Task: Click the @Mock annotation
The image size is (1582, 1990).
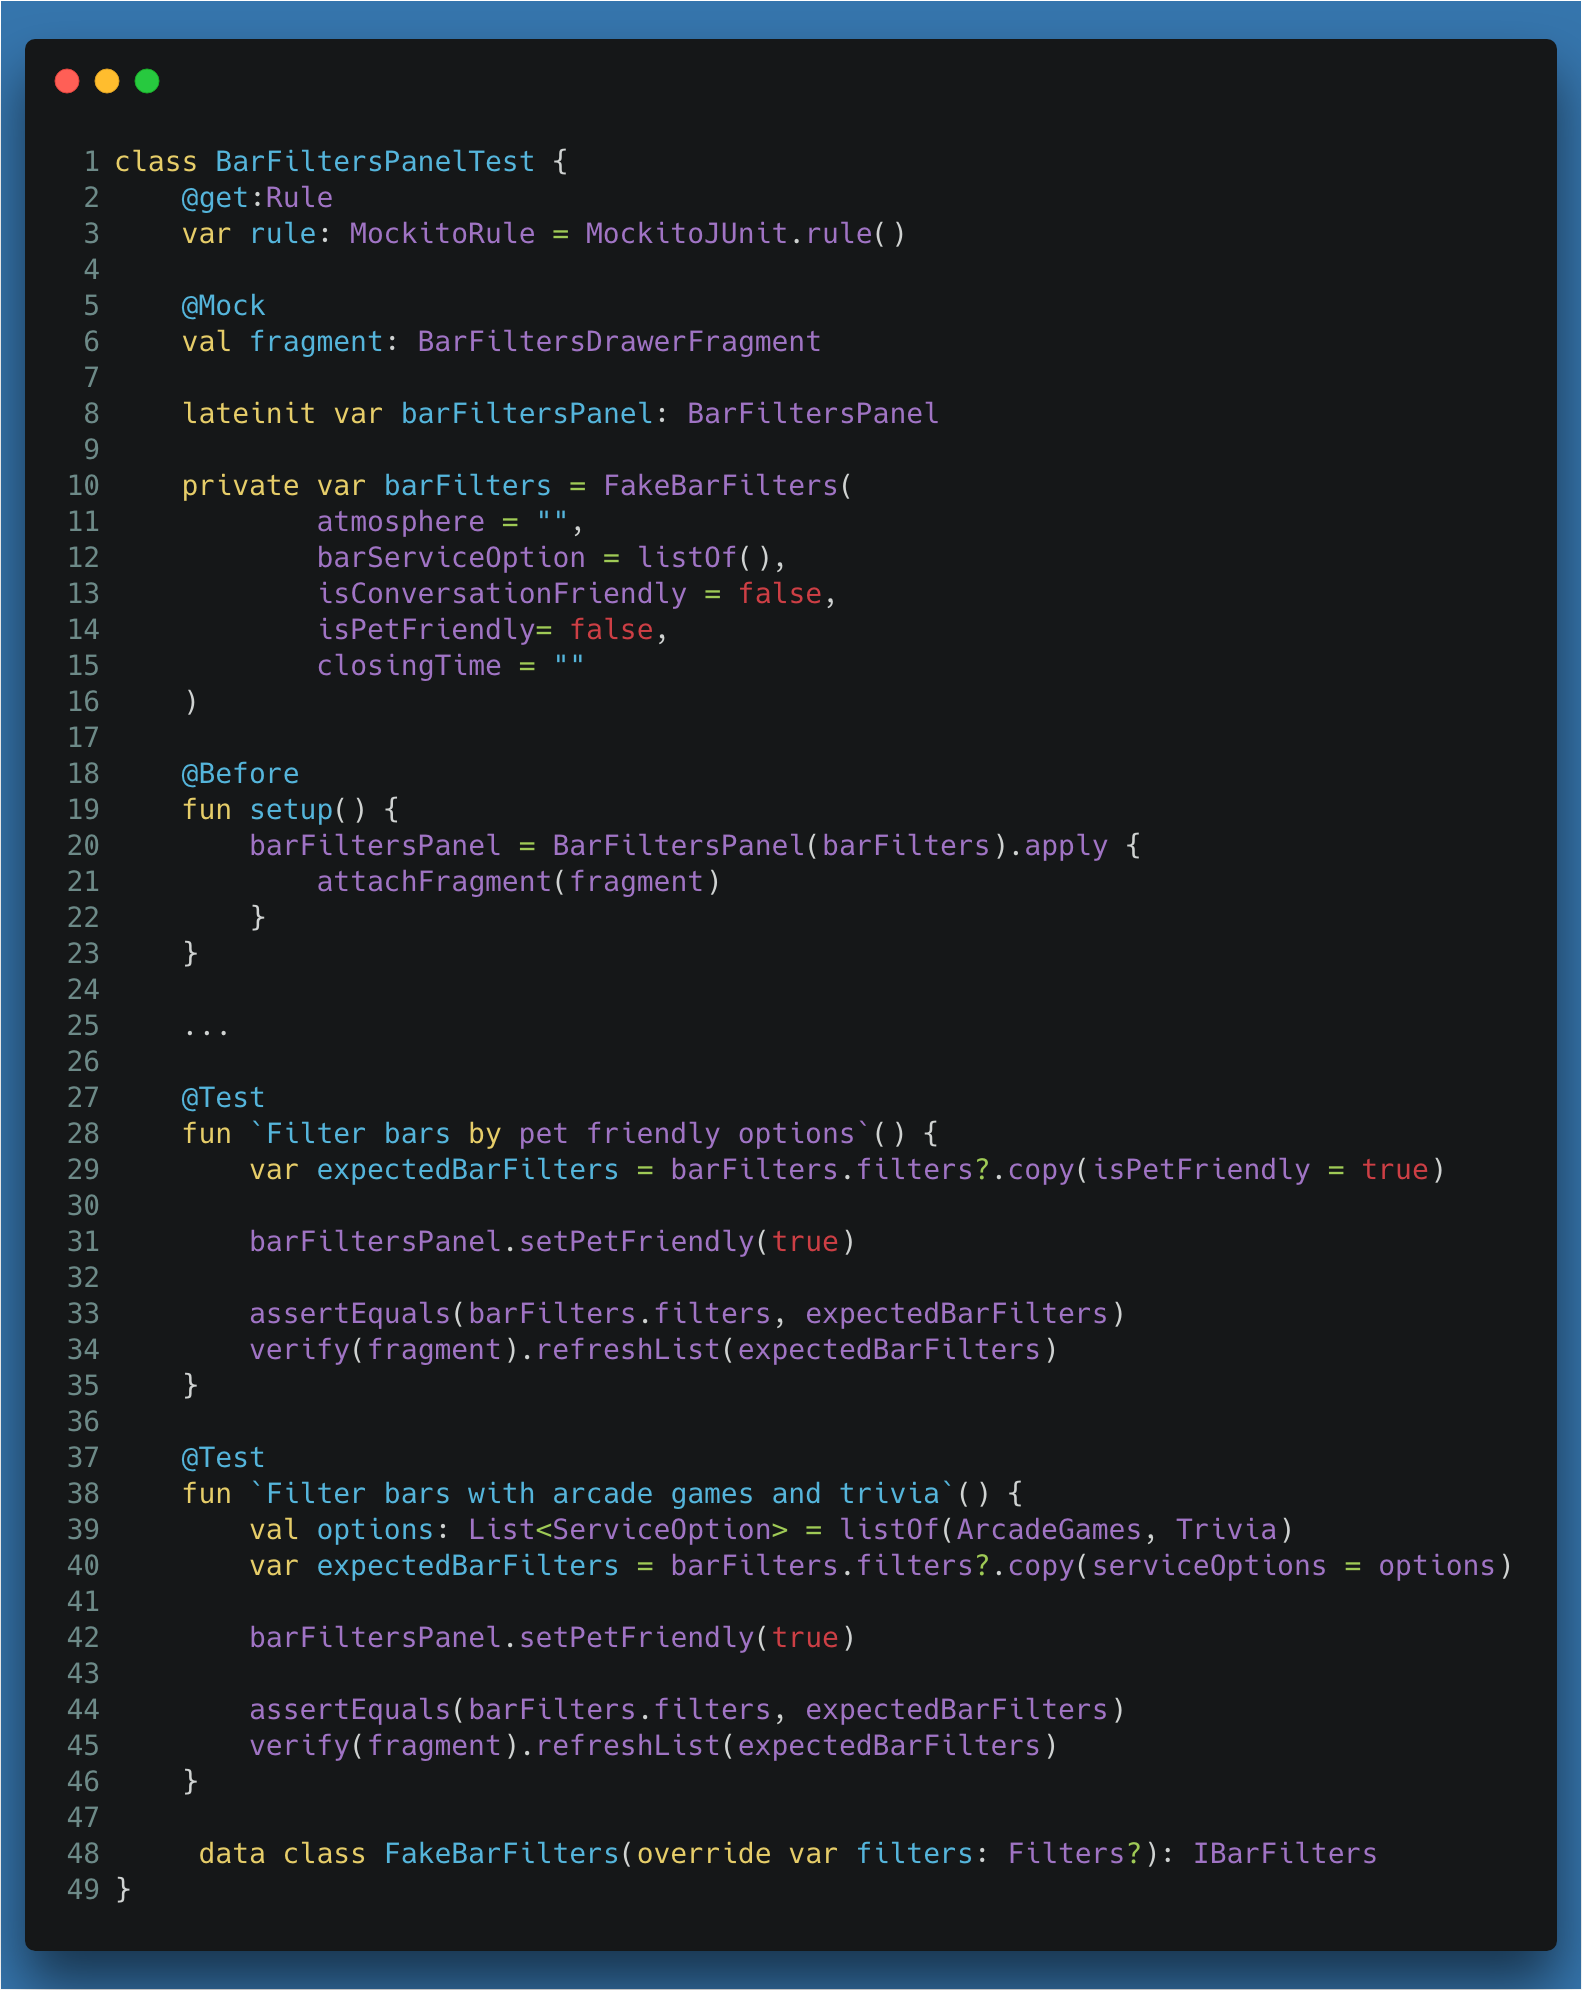Action: 223,306
